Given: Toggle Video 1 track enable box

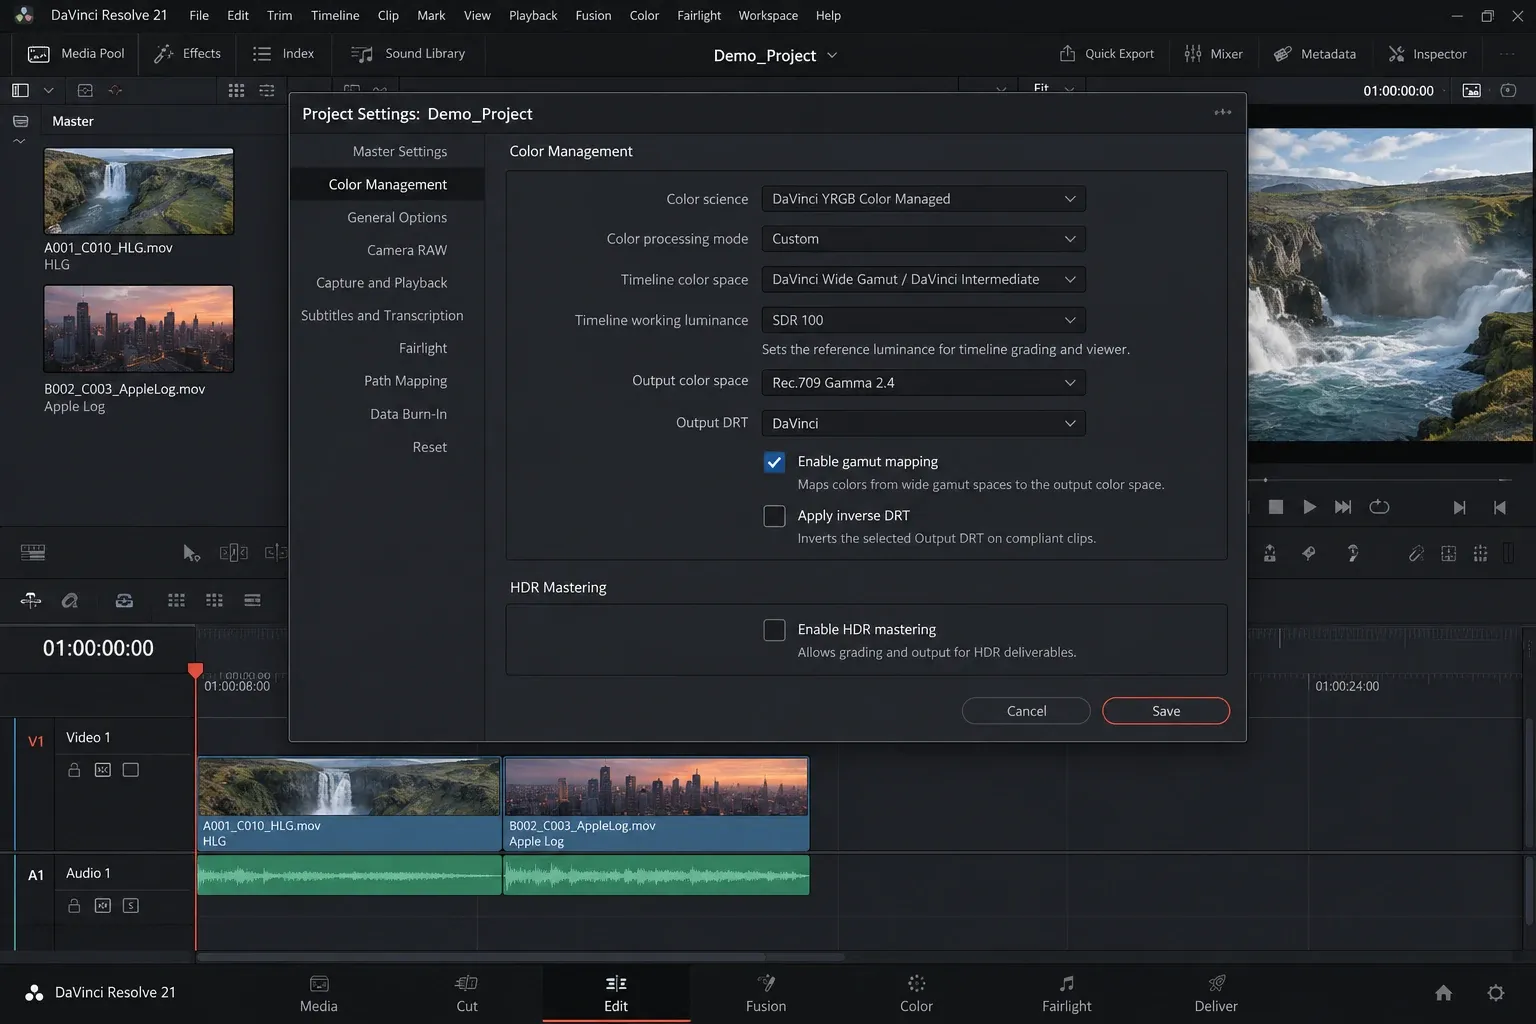Looking at the screenshot, I should pyautogui.click(x=130, y=770).
